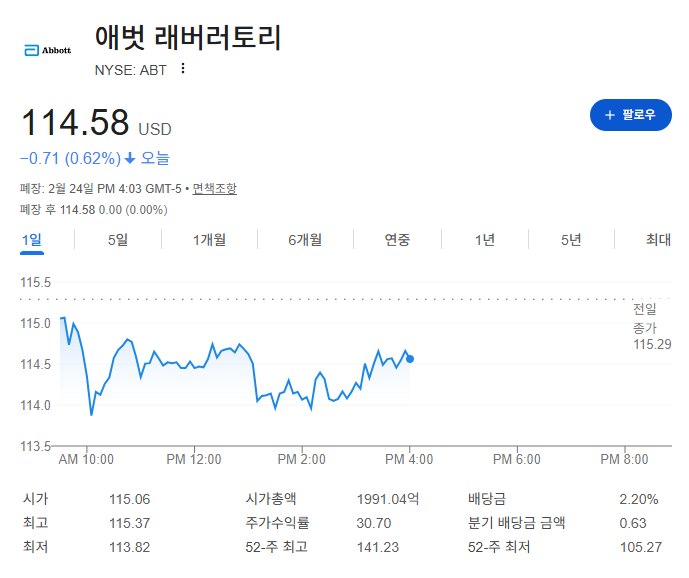Open the 면책조항 disclaimer link
The image size is (689, 578).
click(x=214, y=189)
